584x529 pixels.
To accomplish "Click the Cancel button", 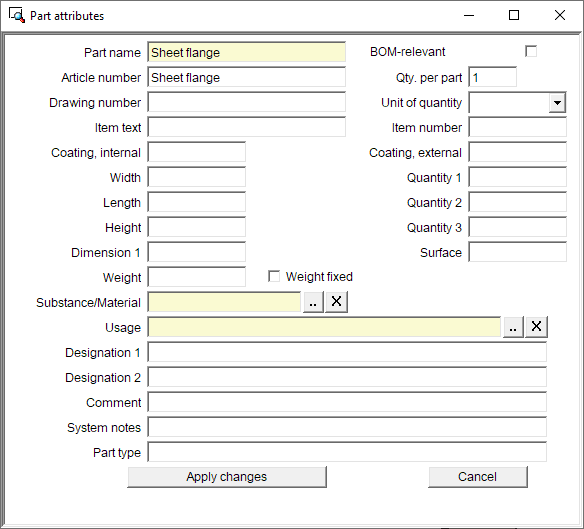I will coord(477,477).
